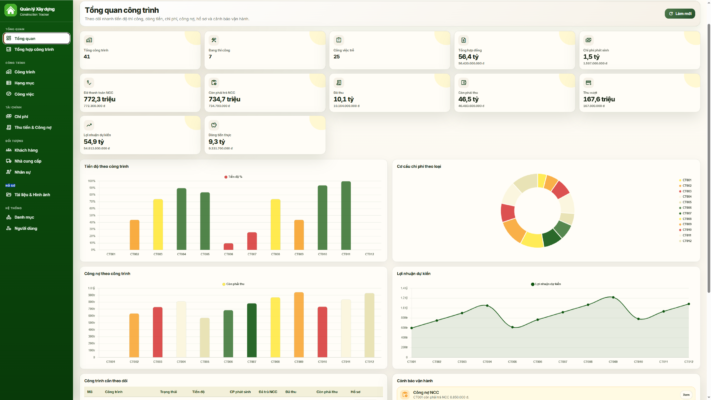Viewport: 711px width, 400px height.
Task: Toggle CT007 in the donut chart legend
Action: click(x=685, y=213)
